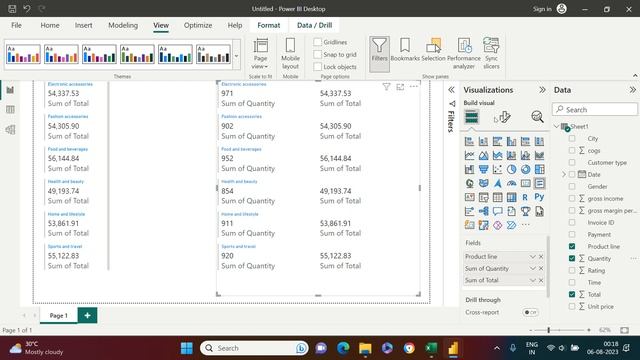Open the Performance analyzer pane
Screen dimensions: 640x360
pos(464,53)
